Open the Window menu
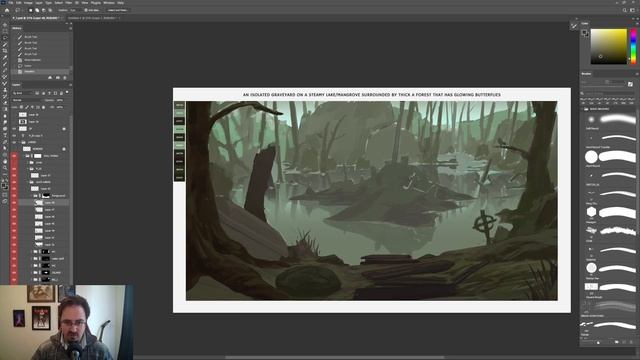 (109, 3)
